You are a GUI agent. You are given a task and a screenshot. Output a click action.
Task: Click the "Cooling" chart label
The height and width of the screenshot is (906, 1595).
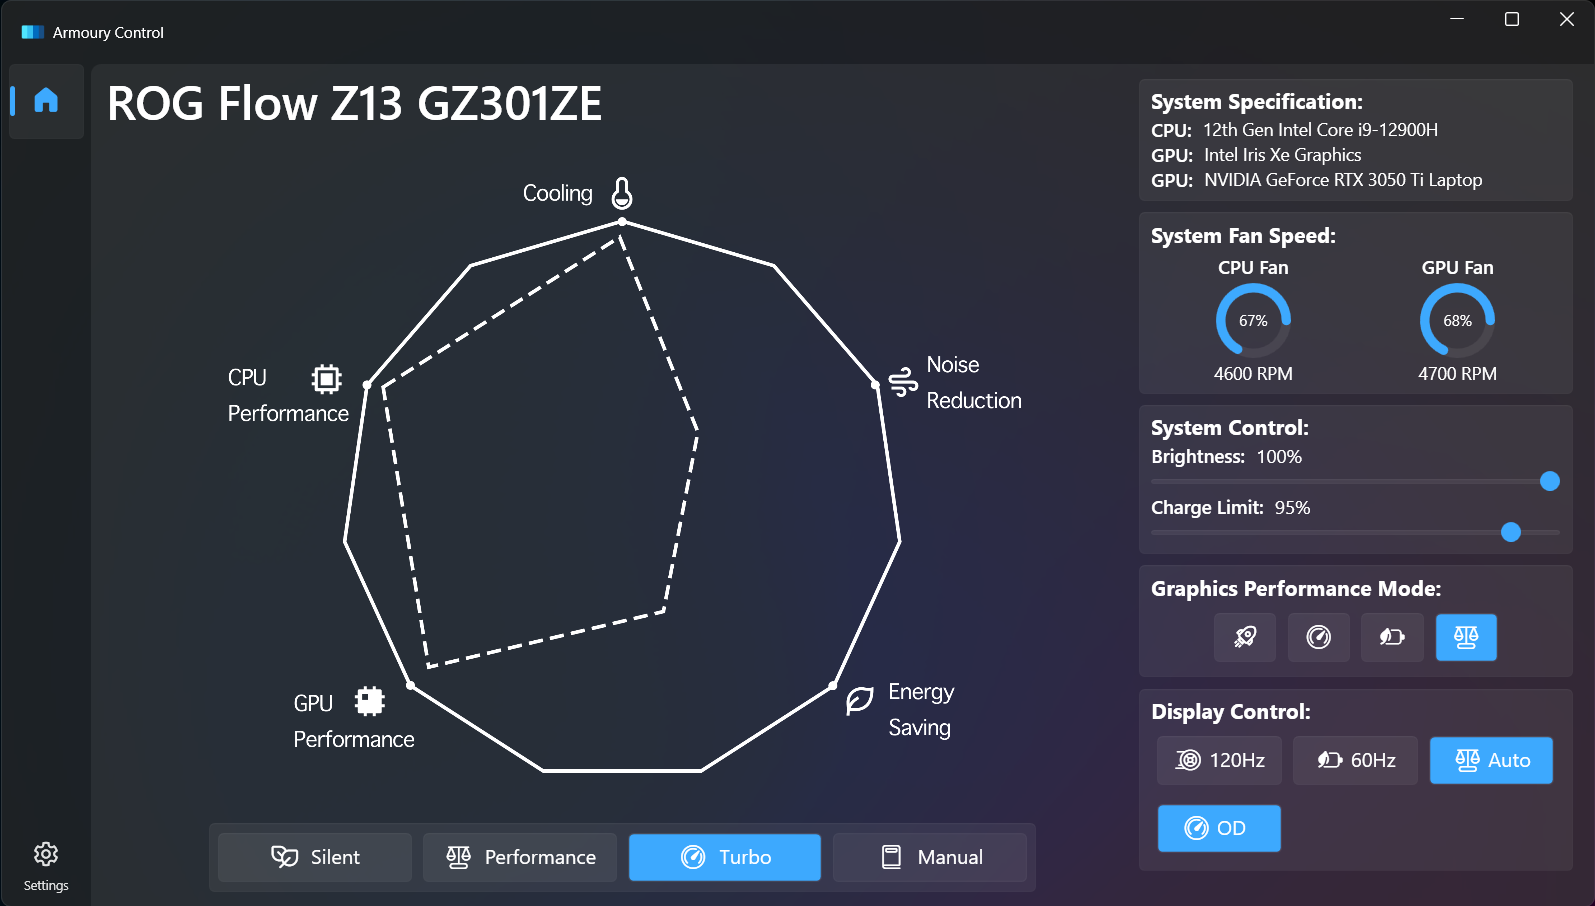(x=558, y=193)
